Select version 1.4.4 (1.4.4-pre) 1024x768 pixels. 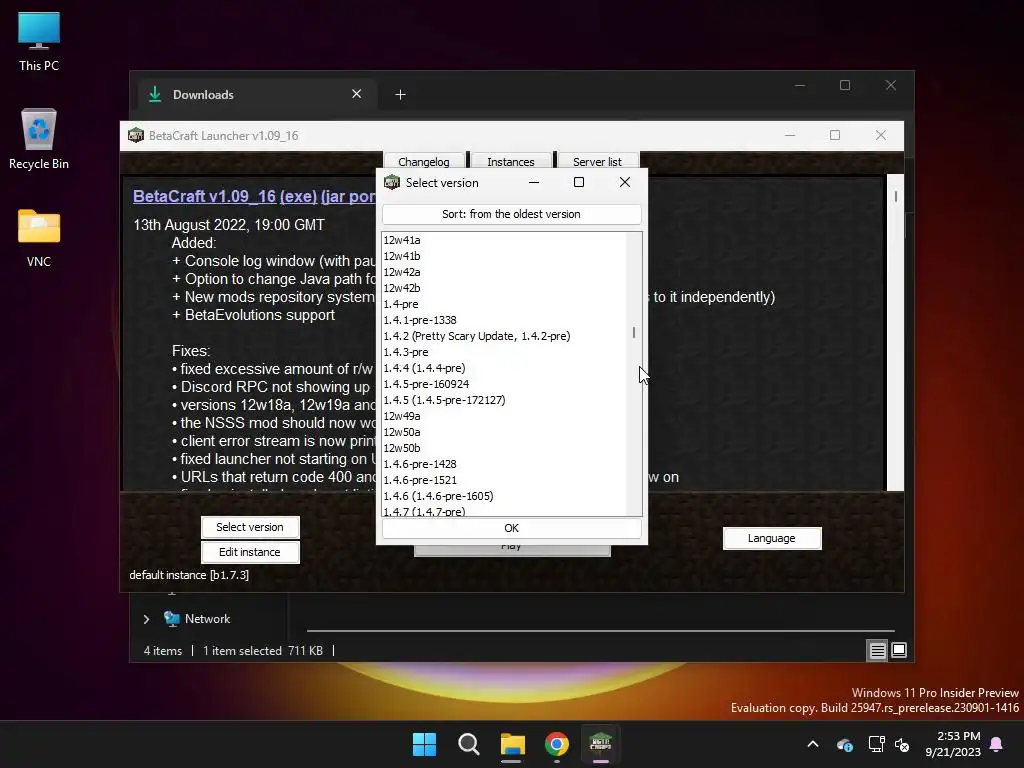pyautogui.click(x=504, y=368)
